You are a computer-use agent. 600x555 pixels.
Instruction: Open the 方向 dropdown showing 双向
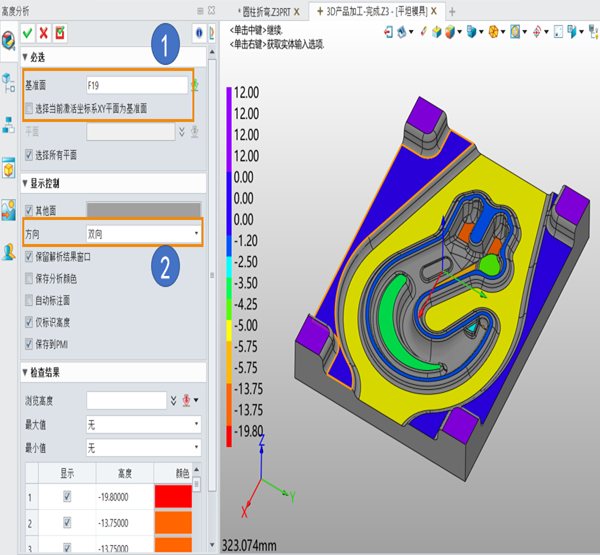point(144,233)
